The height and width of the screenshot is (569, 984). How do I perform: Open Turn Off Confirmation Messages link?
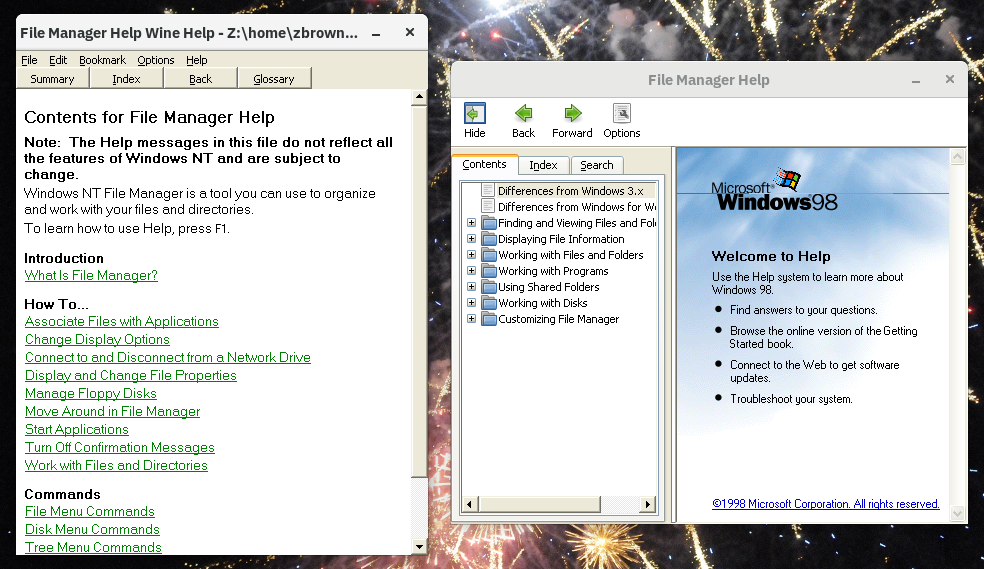pyautogui.click(x=120, y=448)
